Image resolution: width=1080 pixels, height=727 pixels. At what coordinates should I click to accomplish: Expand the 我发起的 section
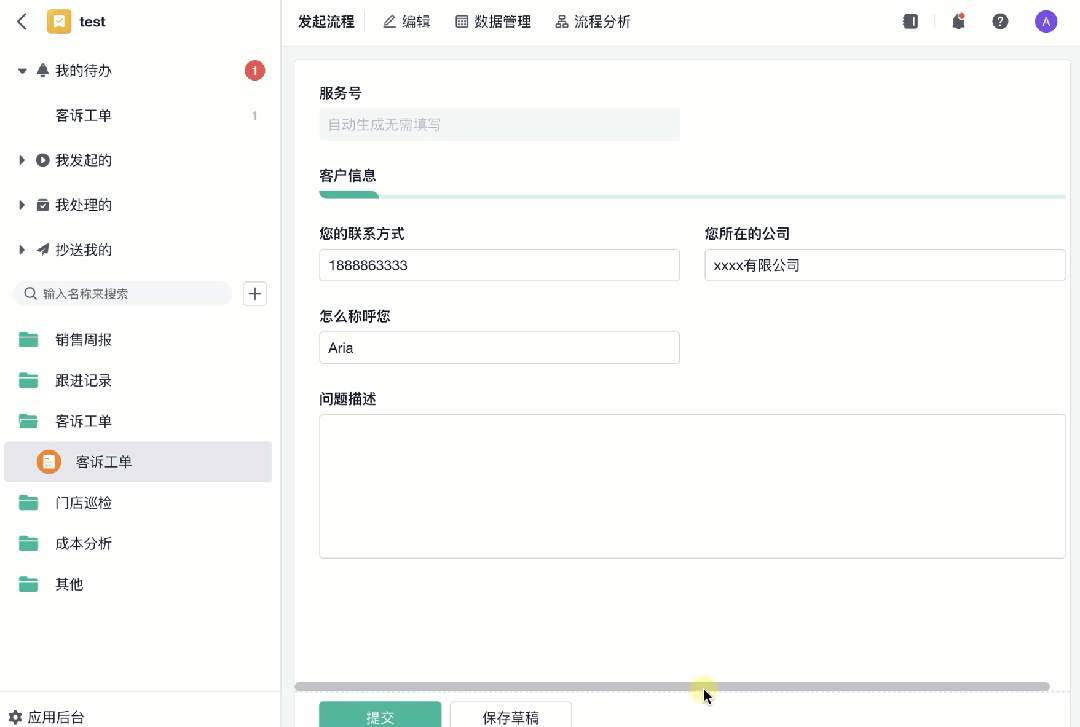coord(22,160)
